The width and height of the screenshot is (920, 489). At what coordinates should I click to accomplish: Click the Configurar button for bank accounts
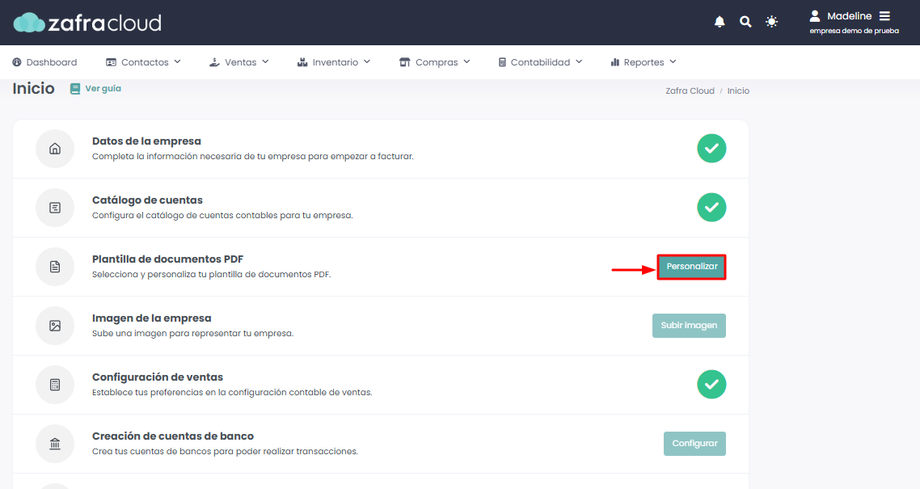[695, 444]
